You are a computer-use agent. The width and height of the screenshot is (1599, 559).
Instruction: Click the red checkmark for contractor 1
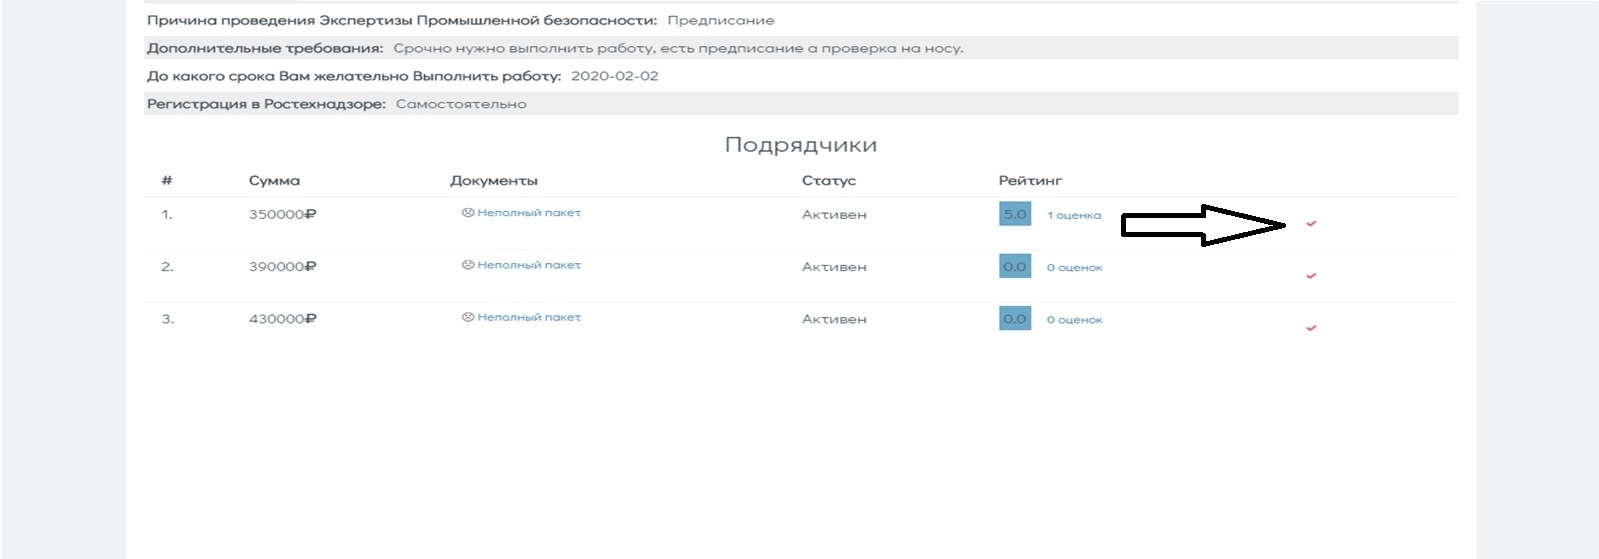[1311, 224]
